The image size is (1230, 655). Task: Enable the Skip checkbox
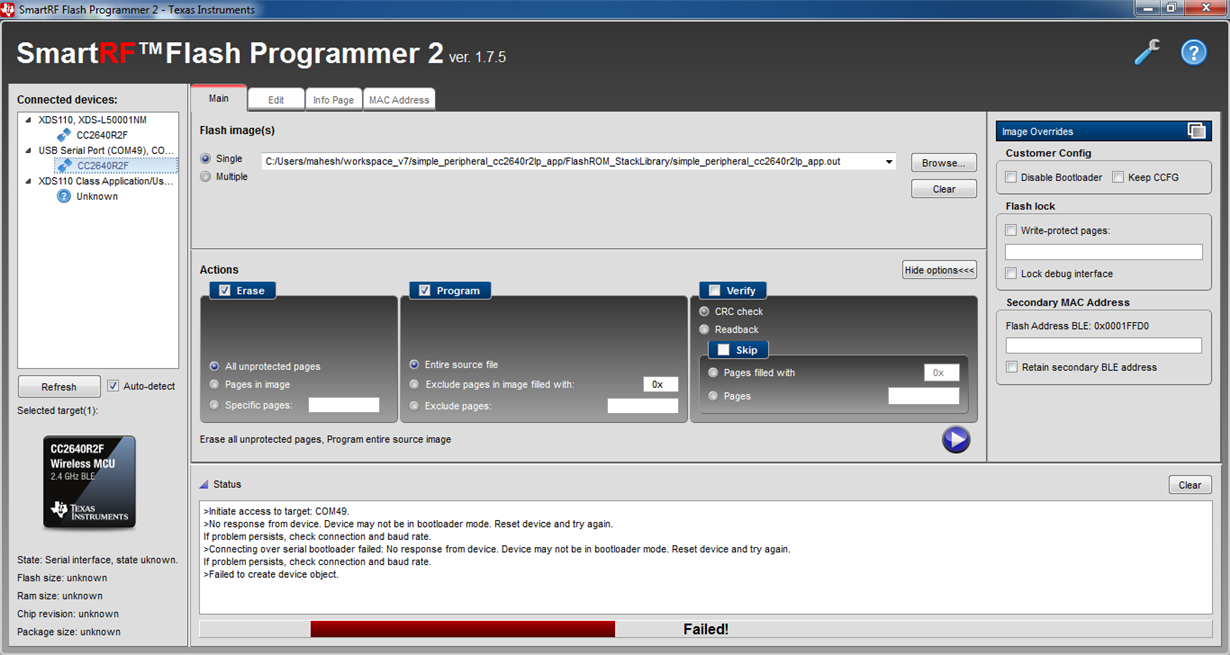[x=724, y=350]
